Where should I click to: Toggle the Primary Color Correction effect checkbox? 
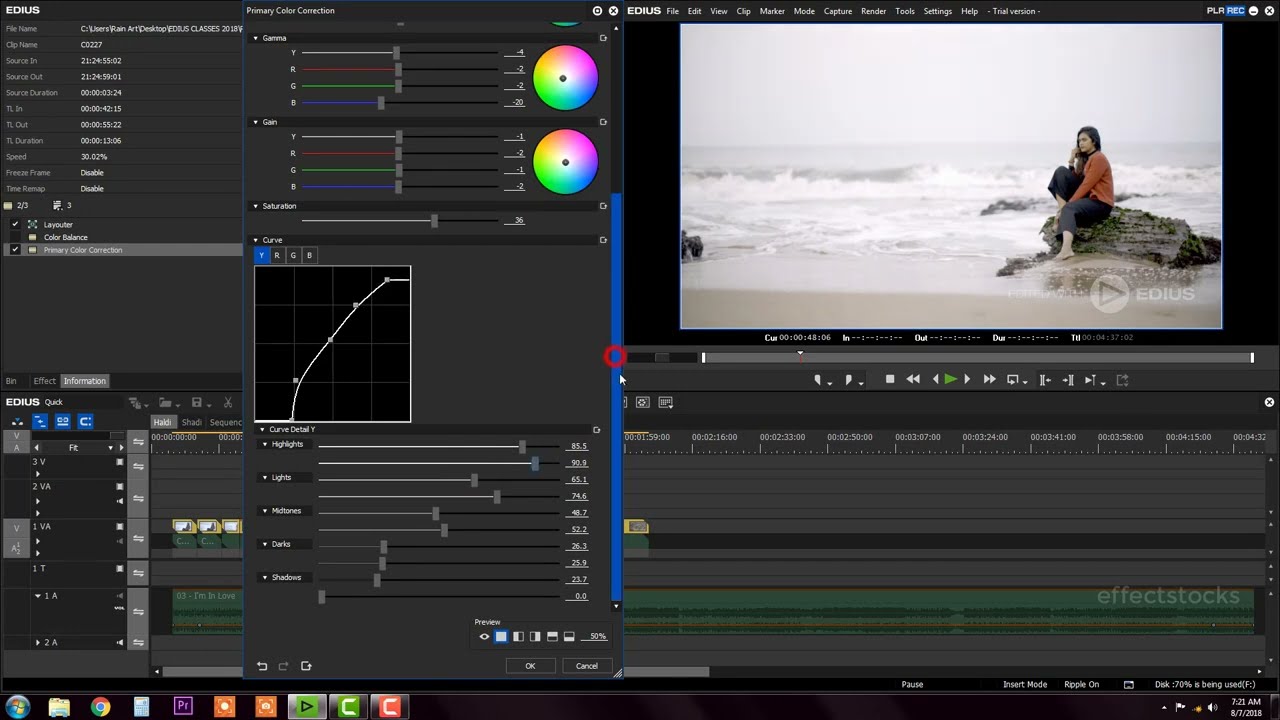(15, 250)
